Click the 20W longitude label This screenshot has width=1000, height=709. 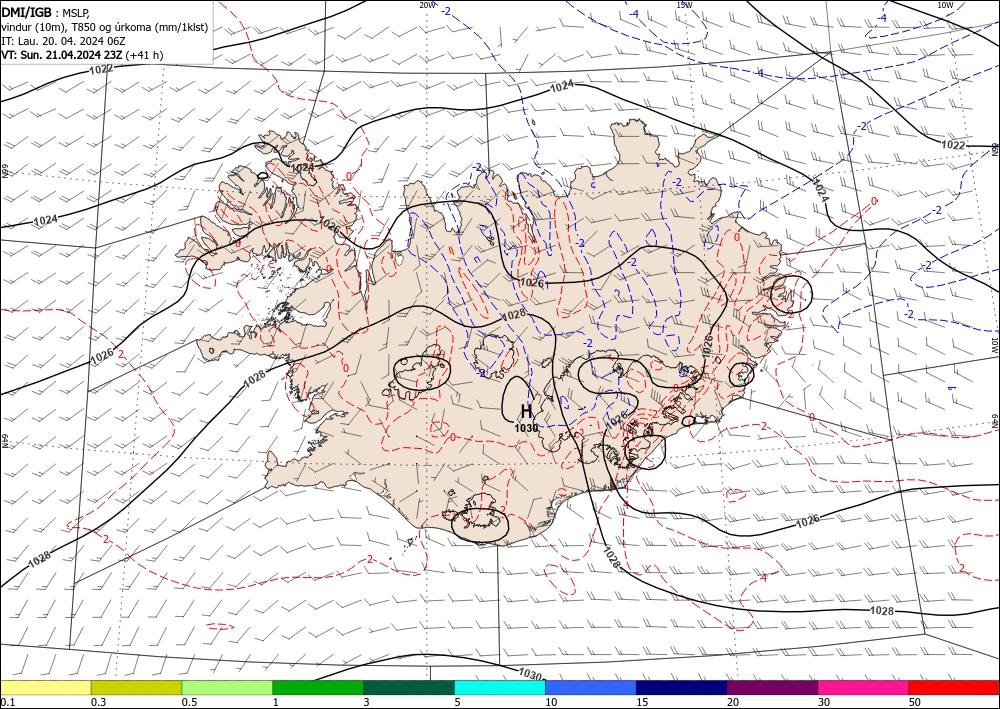(427, 5)
